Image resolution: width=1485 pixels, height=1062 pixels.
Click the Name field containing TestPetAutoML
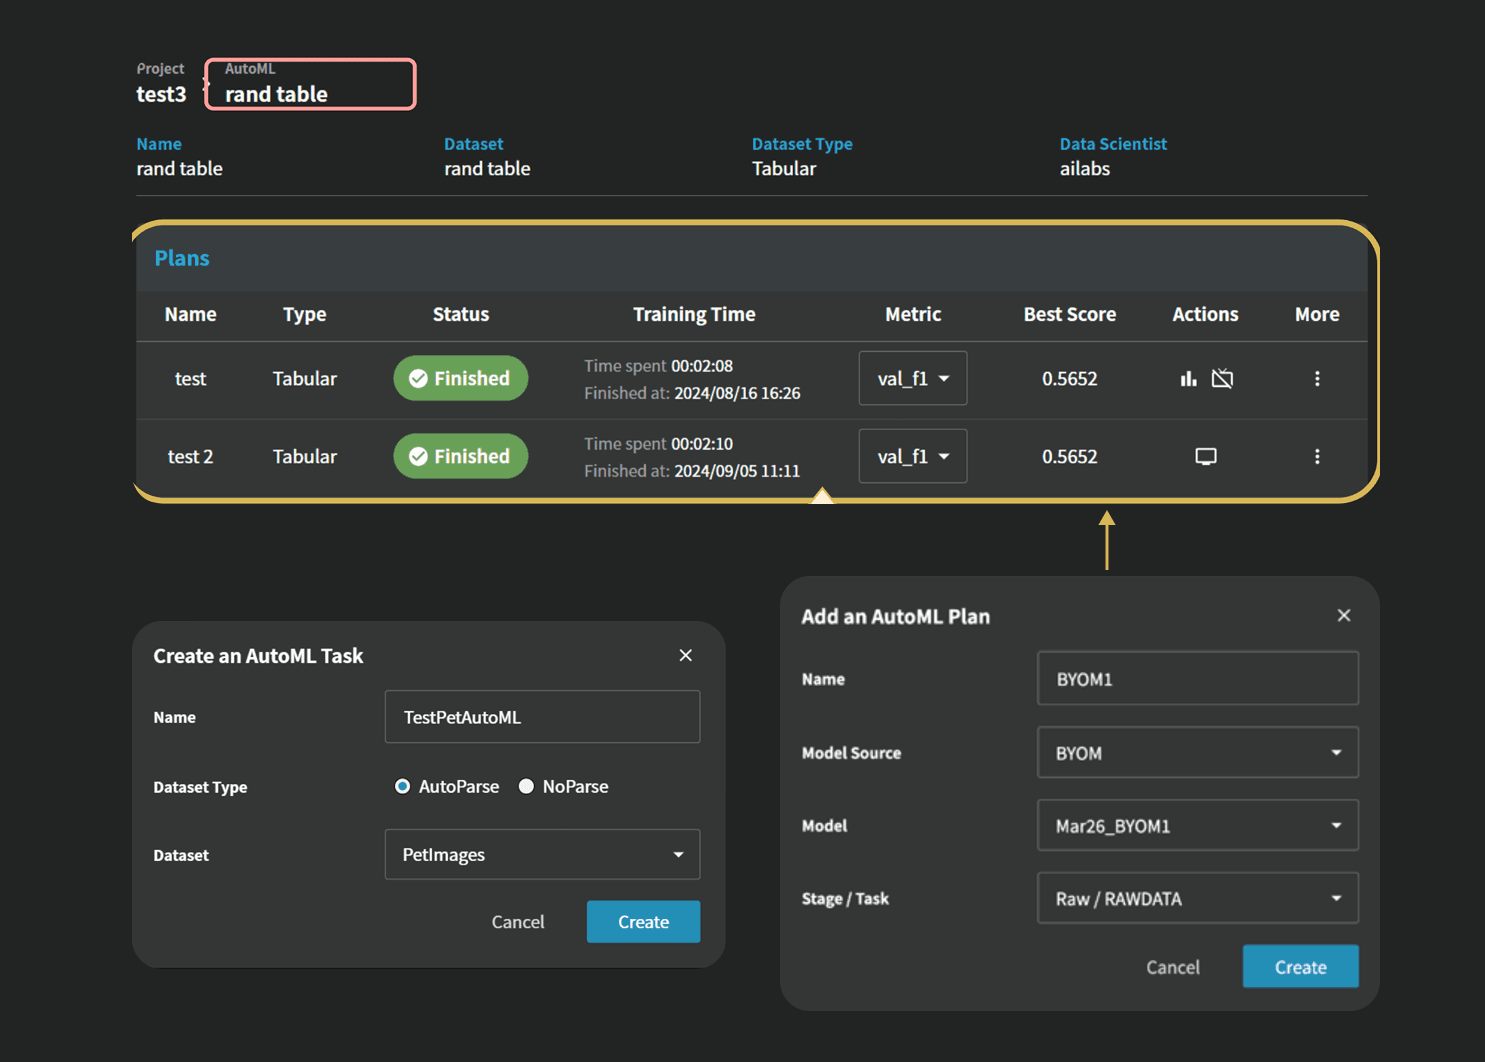click(542, 717)
